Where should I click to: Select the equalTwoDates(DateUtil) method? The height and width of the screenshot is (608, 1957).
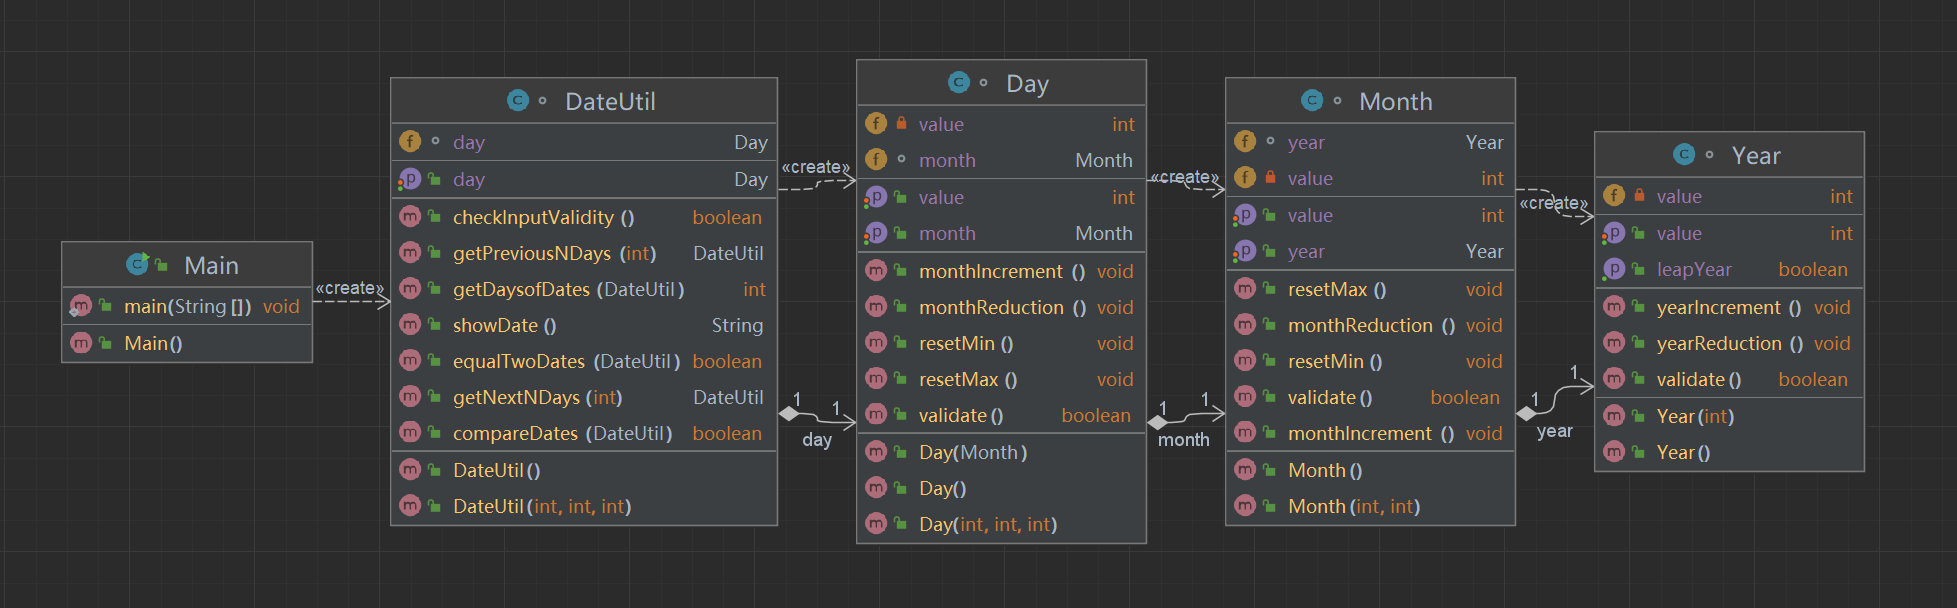[566, 361]
